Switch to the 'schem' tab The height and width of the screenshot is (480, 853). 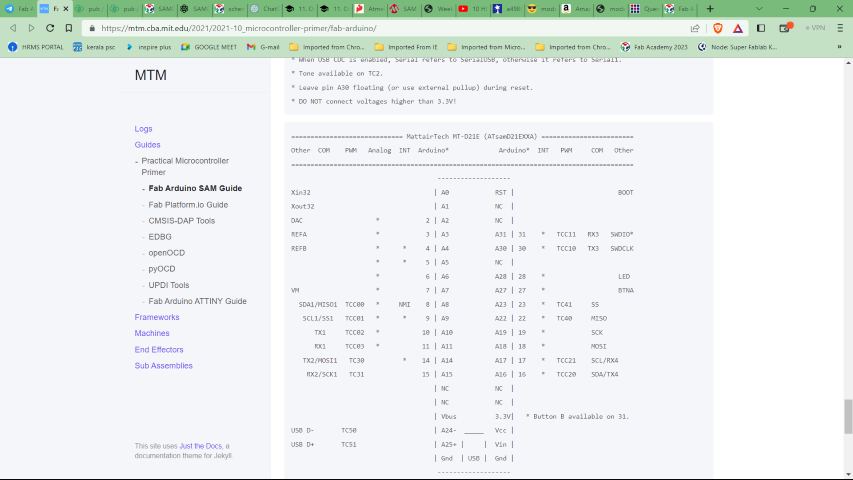229,9
